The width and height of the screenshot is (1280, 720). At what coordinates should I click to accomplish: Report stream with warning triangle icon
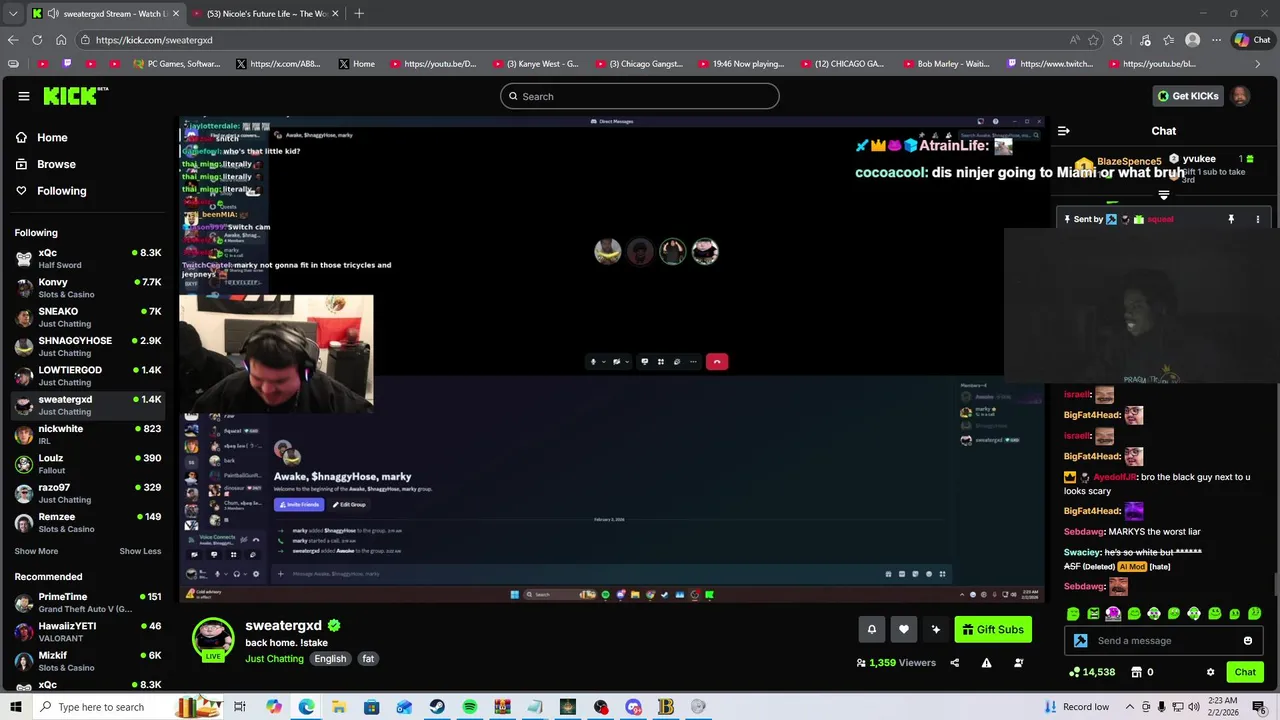[x=986, y=663]
